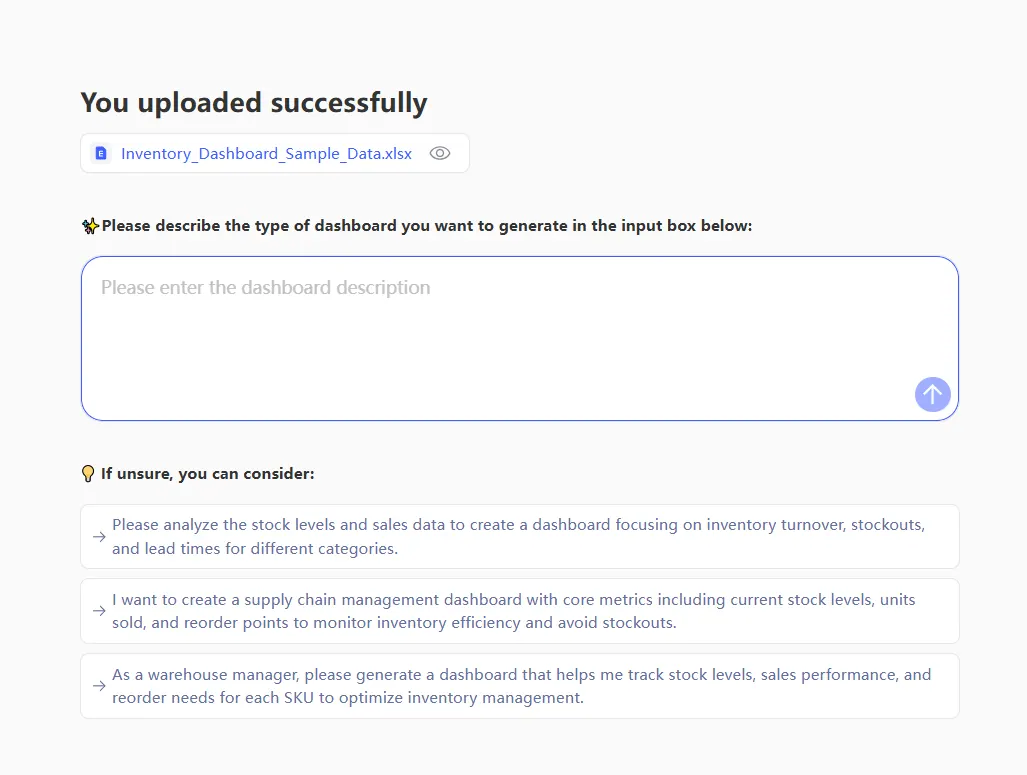Image resolution: width=1027 pixels, height=775 pixels.
Task: Click the sparkle icon beside the prompt label
Action: (90, 226)
